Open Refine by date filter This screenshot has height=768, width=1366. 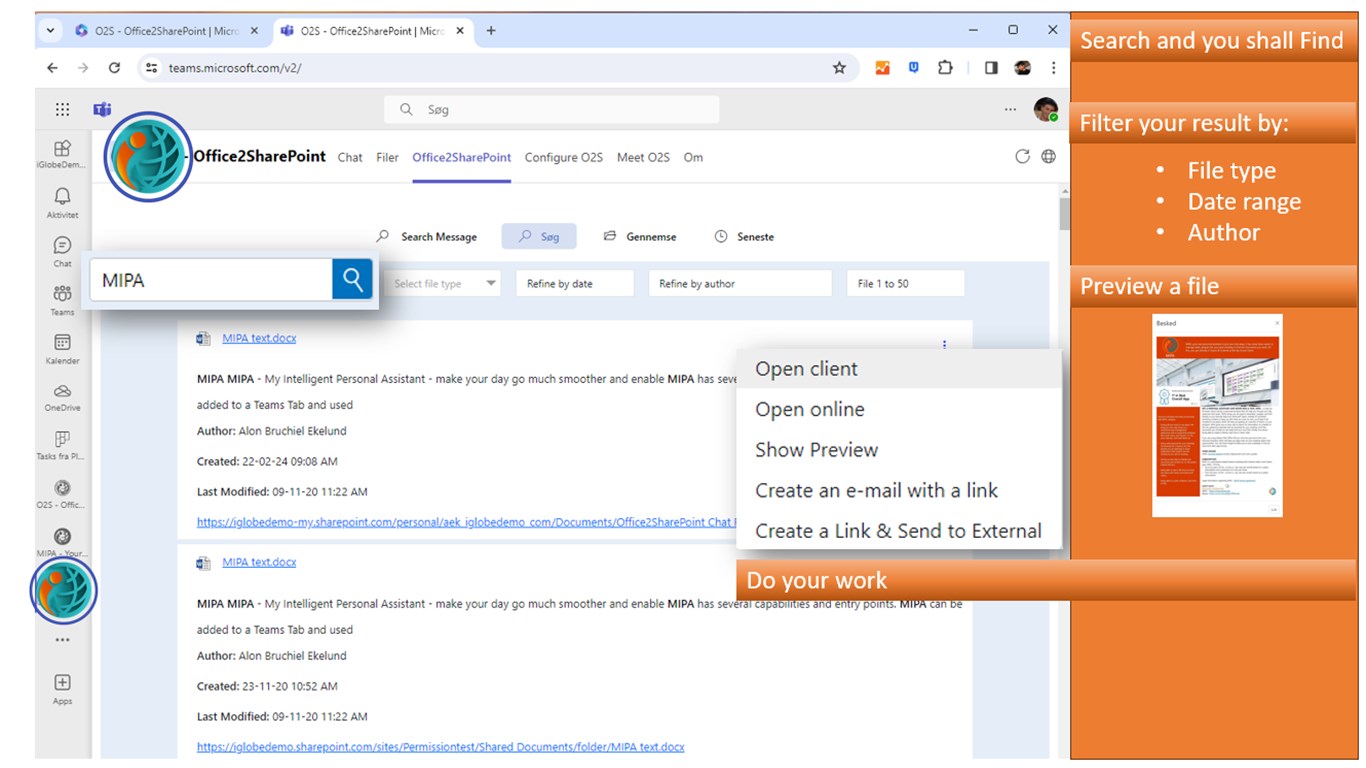click(x=575, y=283)
